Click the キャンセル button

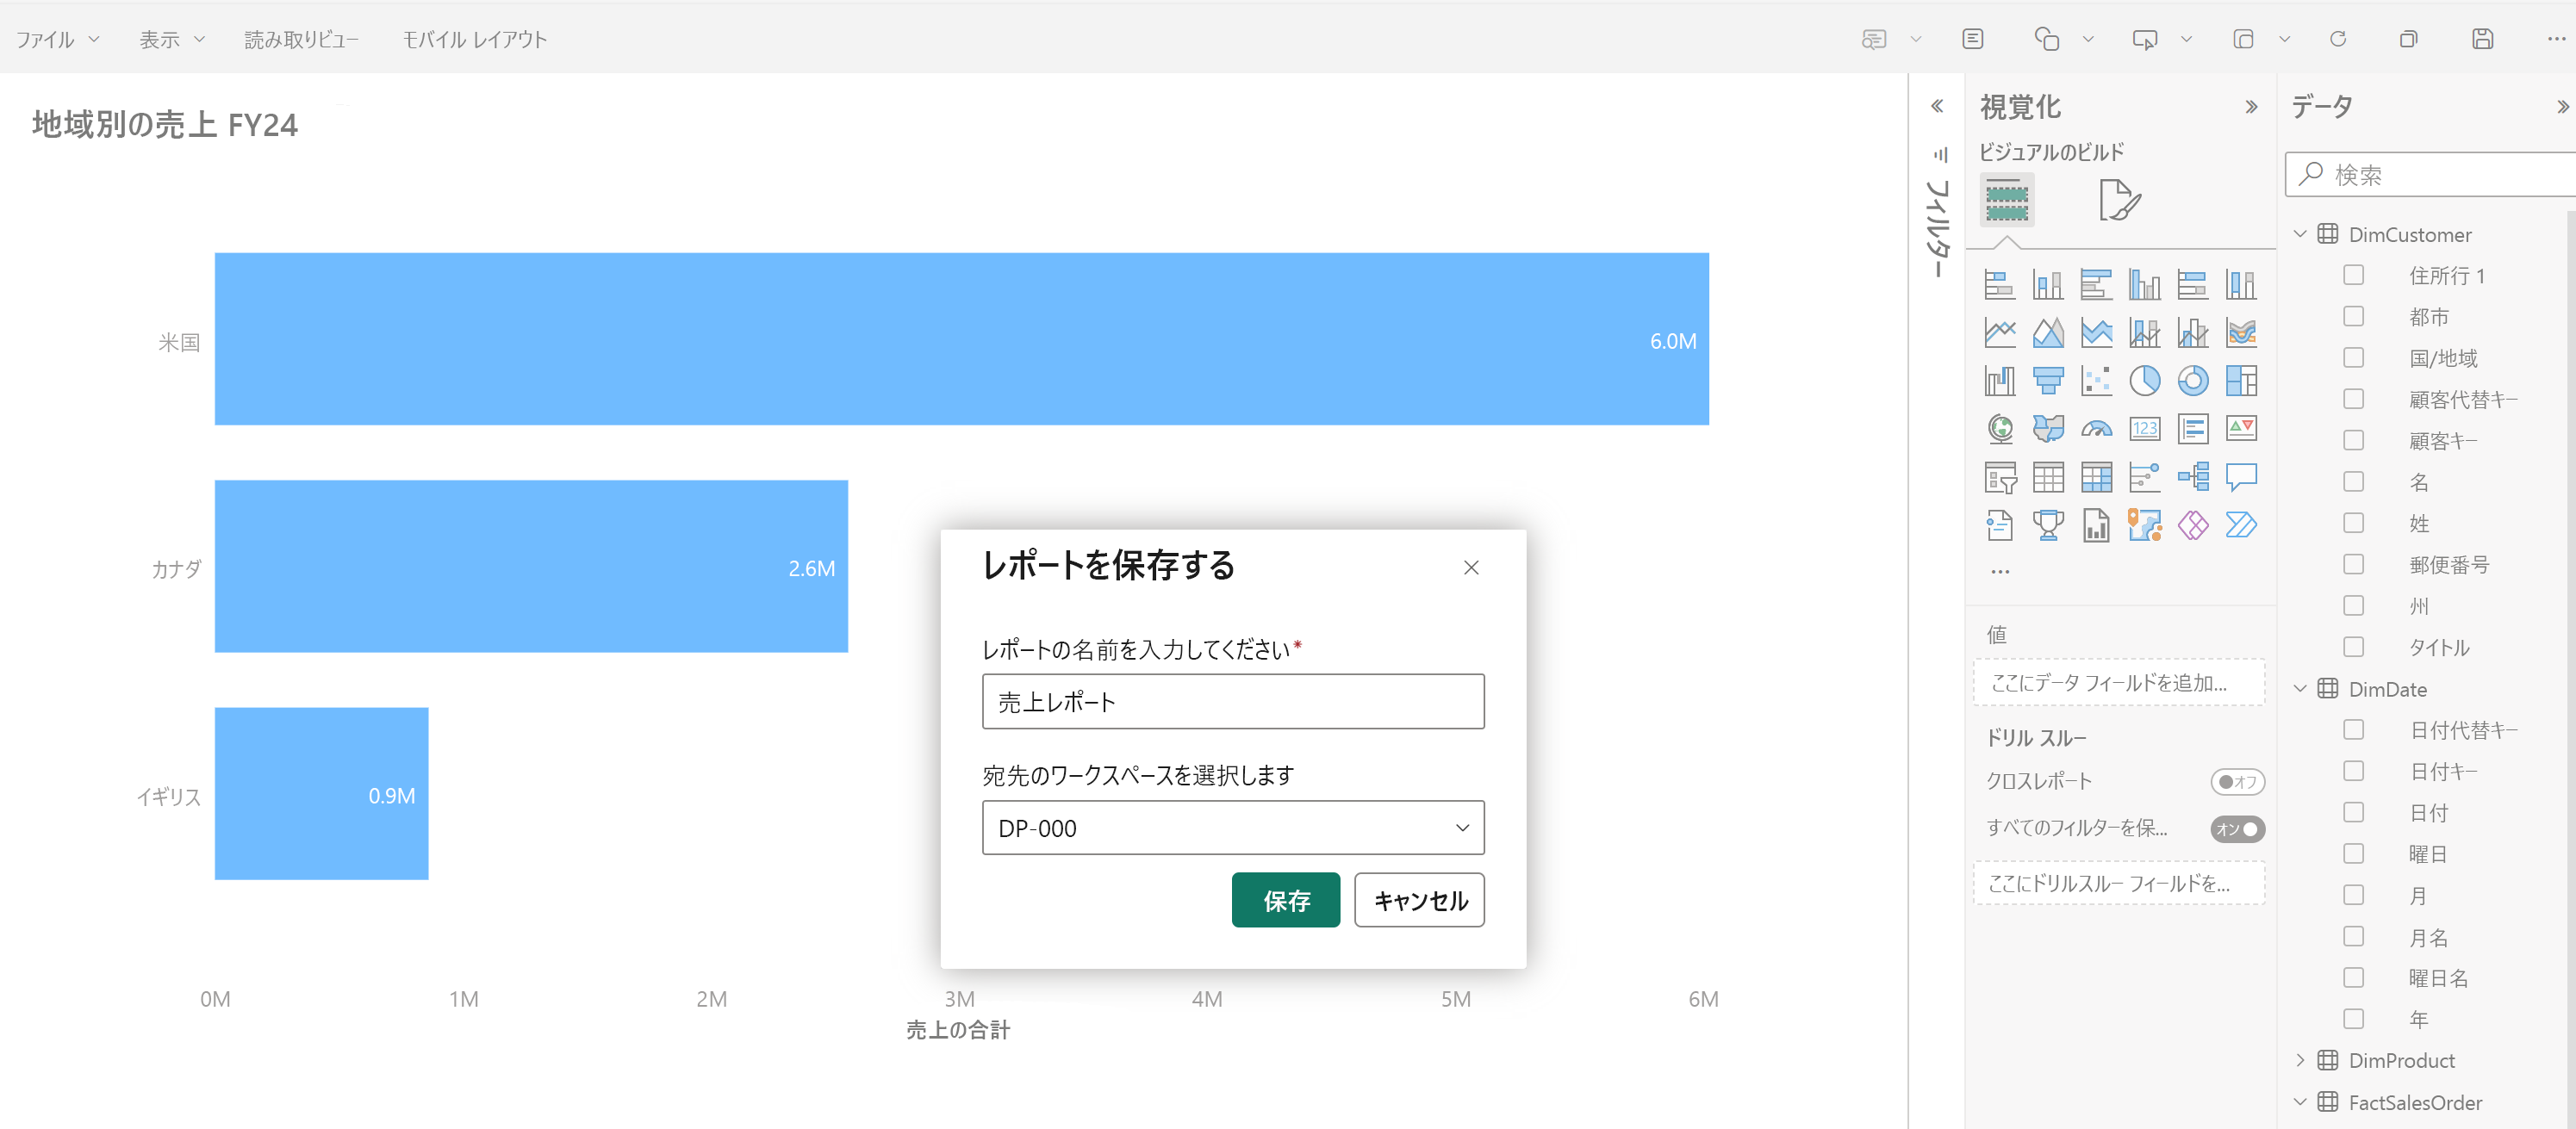[x=1419, y=900]
